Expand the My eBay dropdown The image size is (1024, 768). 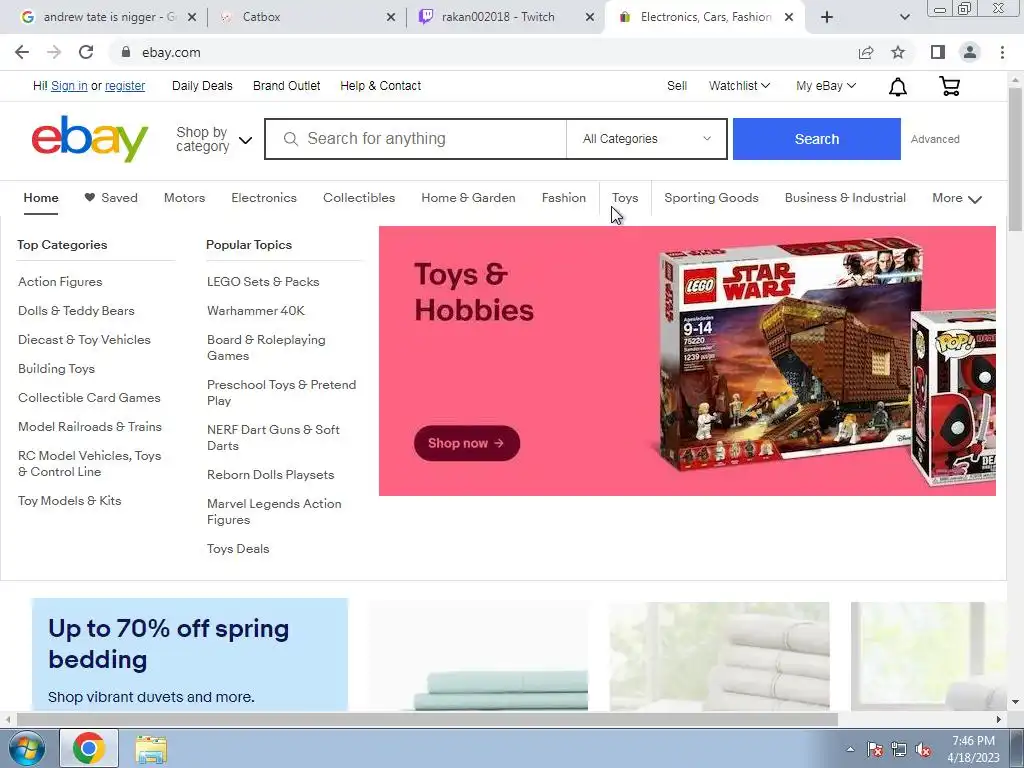[825, 86]
